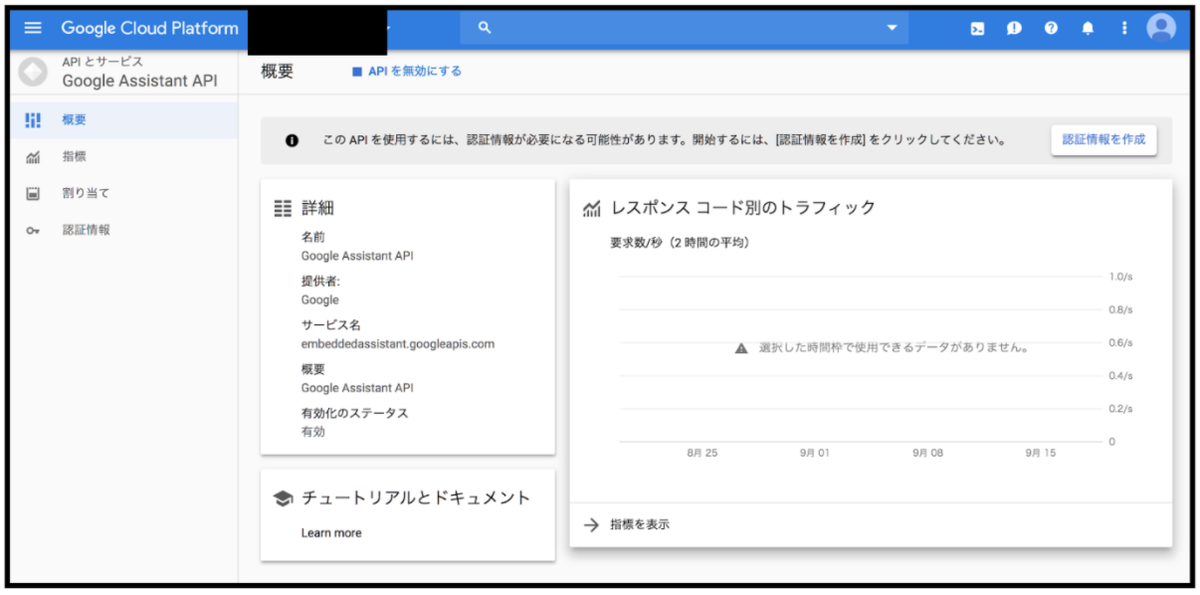The height and width of the screenshot is (595, 1200).
Task: Click service name embeddedassistant.googleapis.com
Action: (x=398, y=344)
